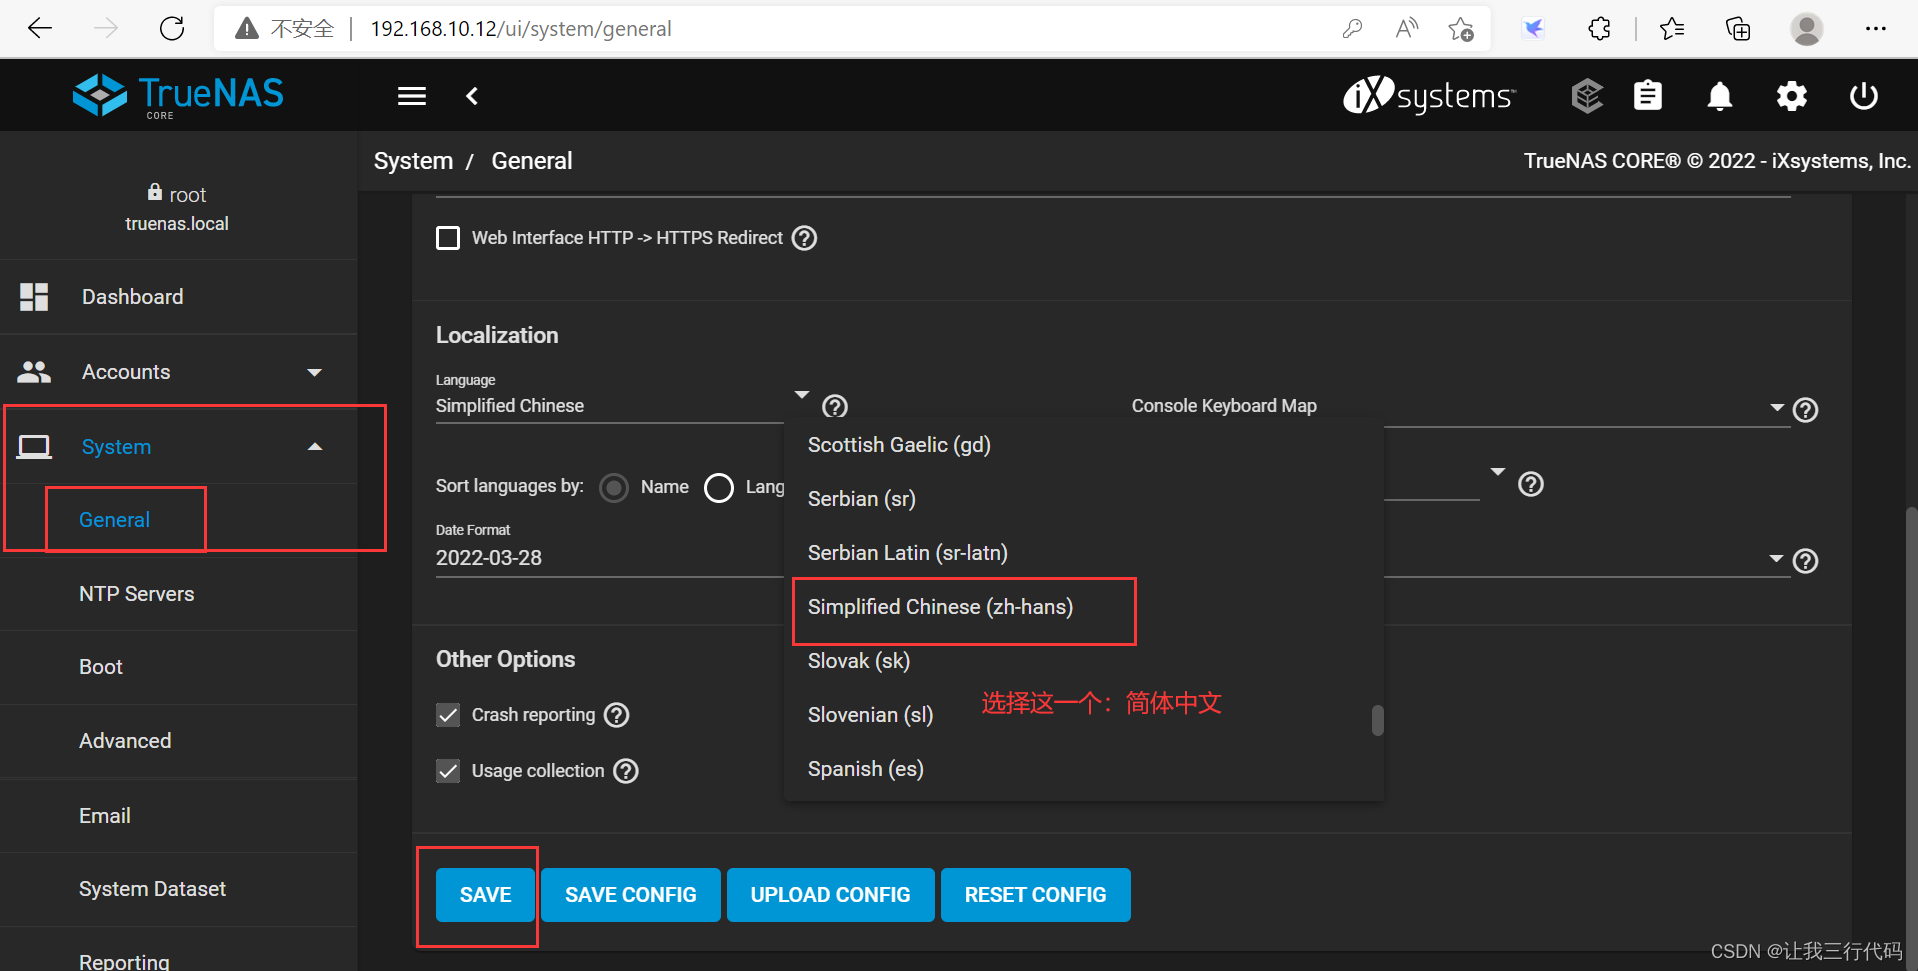Open the iXsystems logo link
1918x971 pixels.
1429,96
